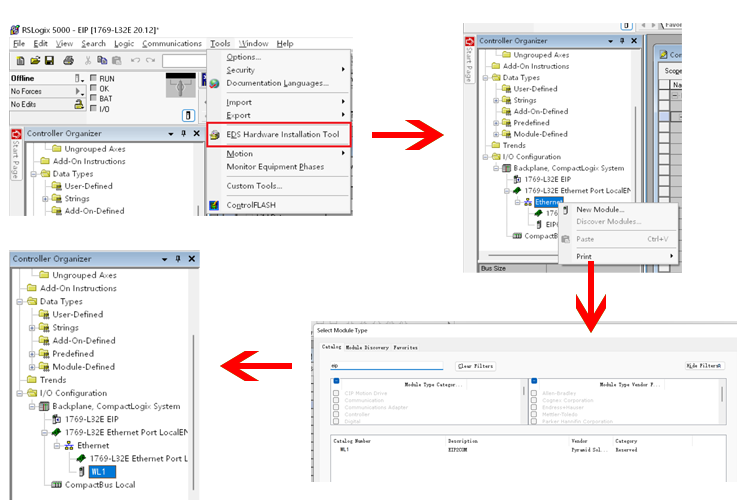Screen dimensions: 750x500
Task: Collapse the Ethernet node in the bottom-left tree
Action: [x=56, y=445]
